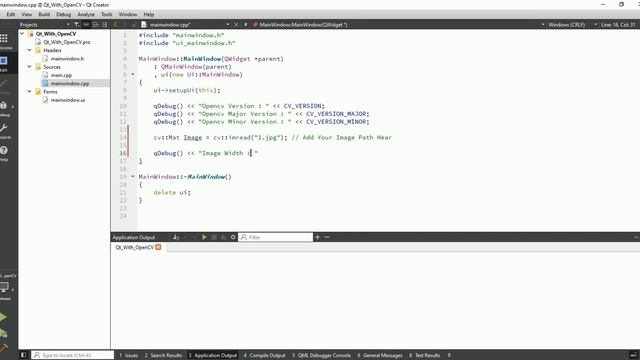Toggle synchronize with editor link icon
Screen dimensions: 640x360
[x=86, y=24]
